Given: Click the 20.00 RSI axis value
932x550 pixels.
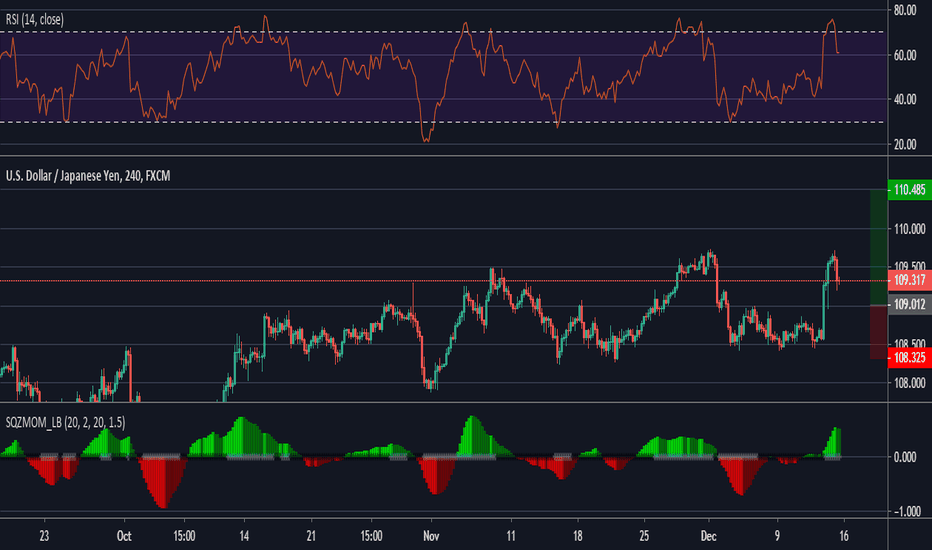Looking at the screenshot, I should pos(905,144).
